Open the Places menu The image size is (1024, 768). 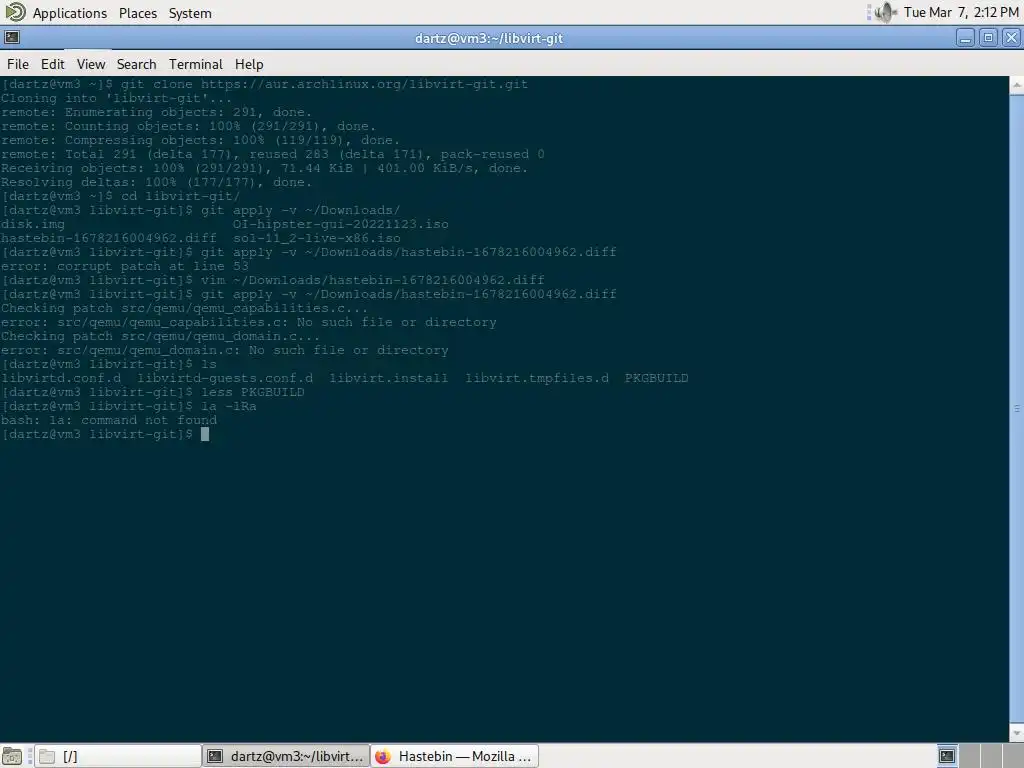pos(138,13)
